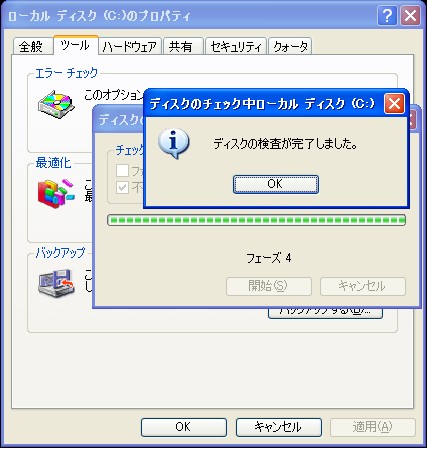Select the ツール tab
Screen dimensions: 428x449
[x=76, y=45]
